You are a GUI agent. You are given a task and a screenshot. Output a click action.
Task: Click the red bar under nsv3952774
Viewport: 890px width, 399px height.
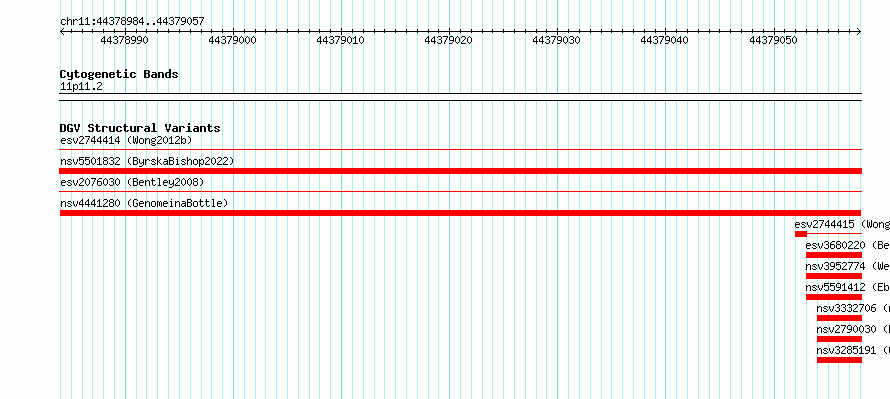(834, 276)
